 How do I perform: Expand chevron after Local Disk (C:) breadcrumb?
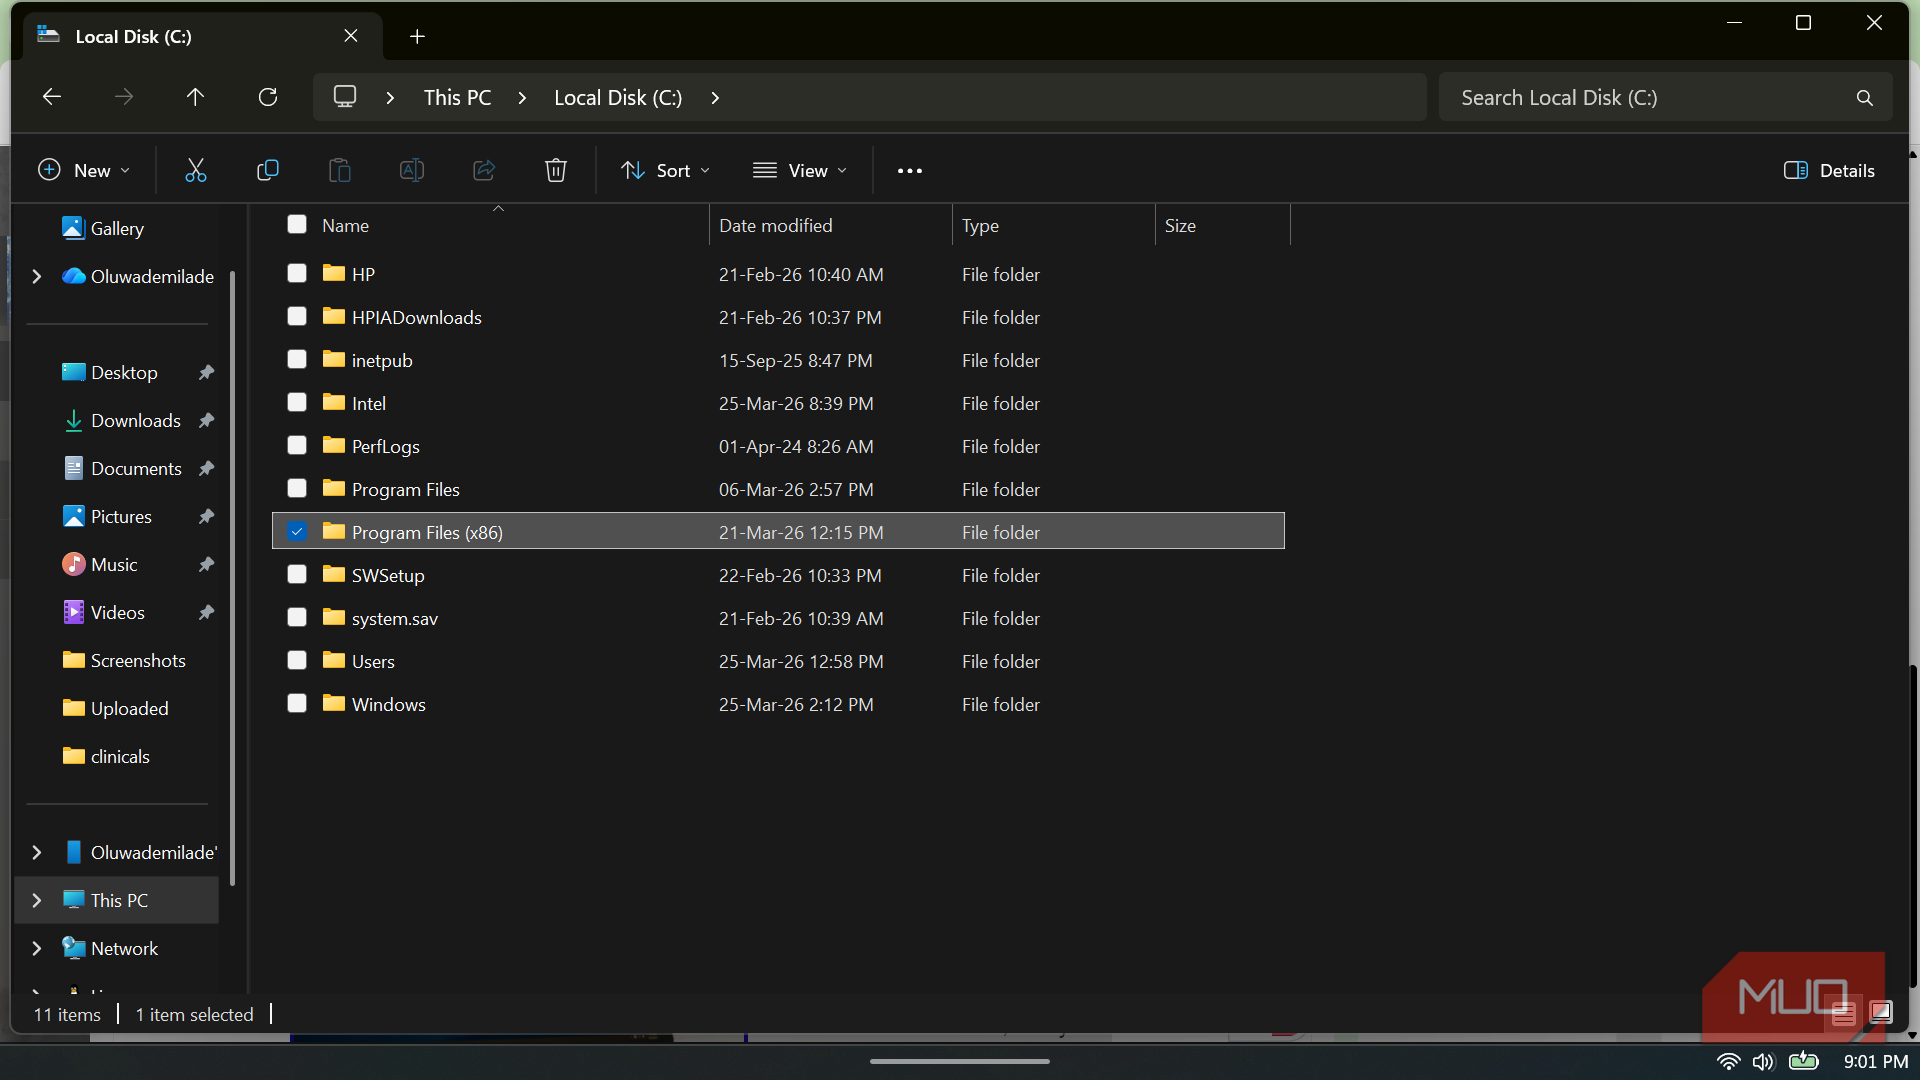(715, 98)
